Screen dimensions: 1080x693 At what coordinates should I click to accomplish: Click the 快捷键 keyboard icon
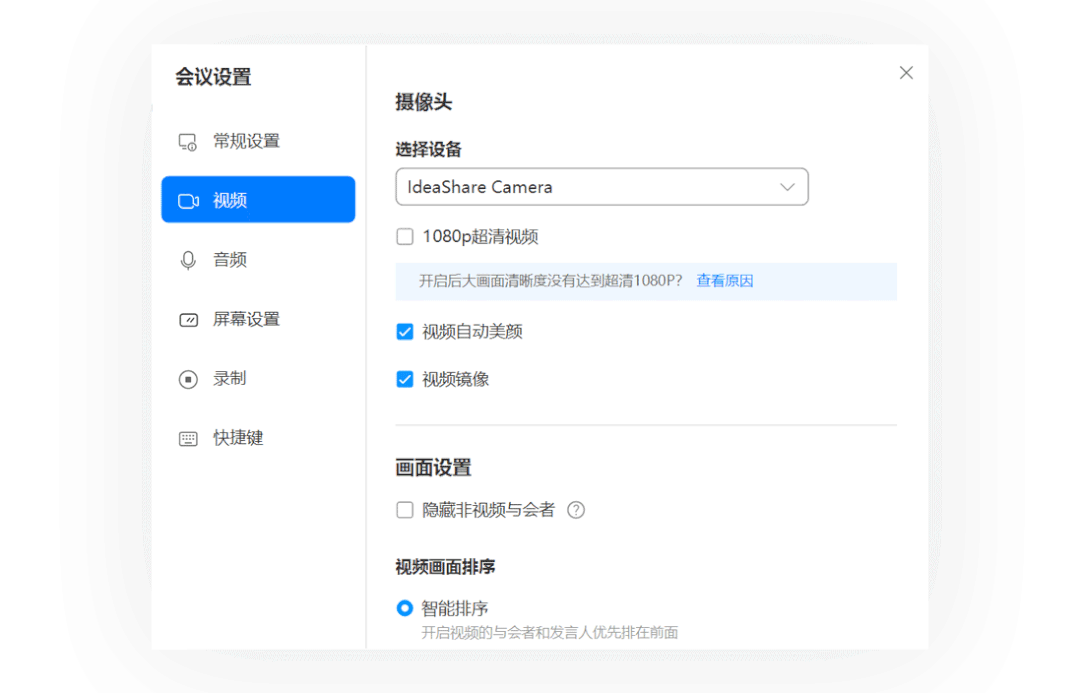click(188, 439)
